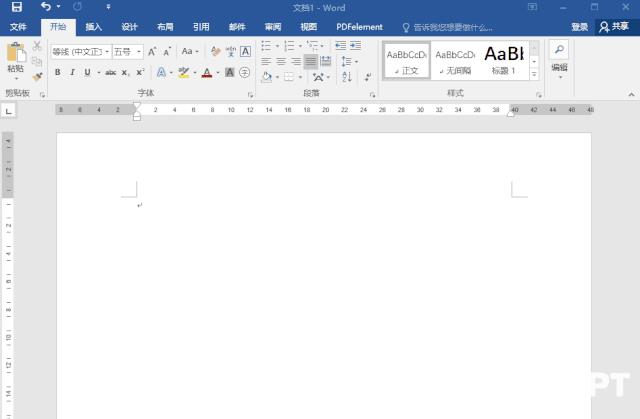The image size is (640, 419).
Task: Open the Undo history dropdown arrow
Action: [x=58, y=7]
